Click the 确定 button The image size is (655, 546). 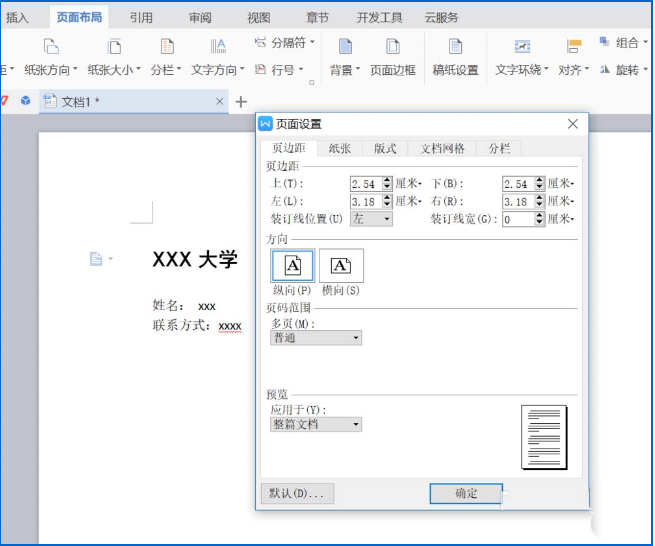tap(466, 493)
